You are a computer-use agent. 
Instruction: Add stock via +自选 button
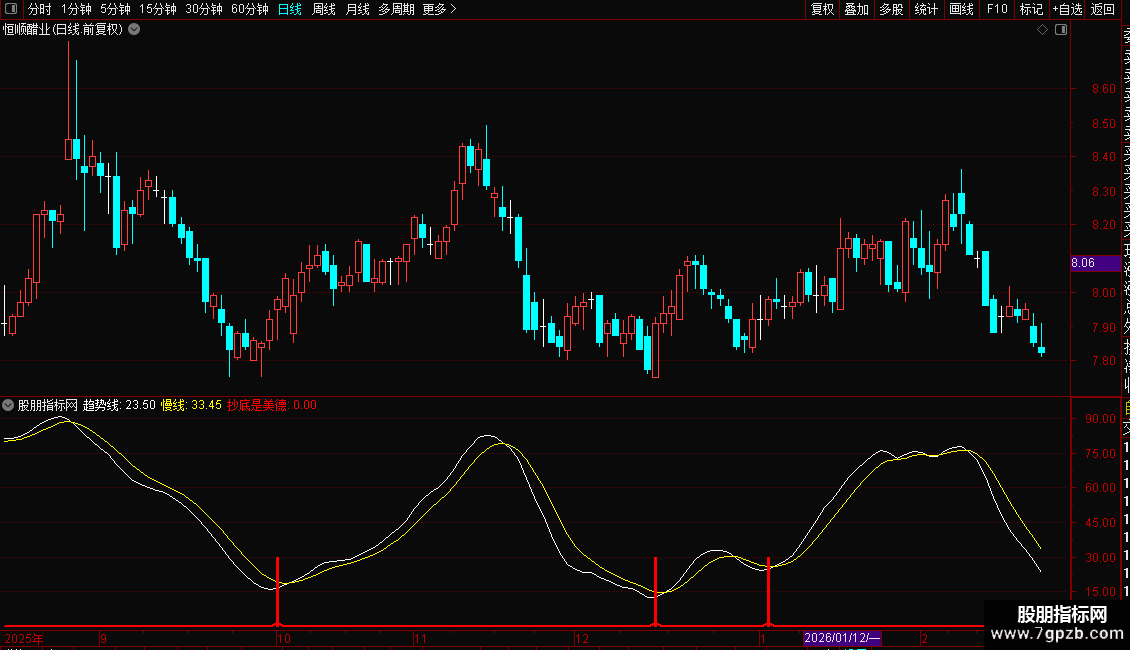point(1067,9)
